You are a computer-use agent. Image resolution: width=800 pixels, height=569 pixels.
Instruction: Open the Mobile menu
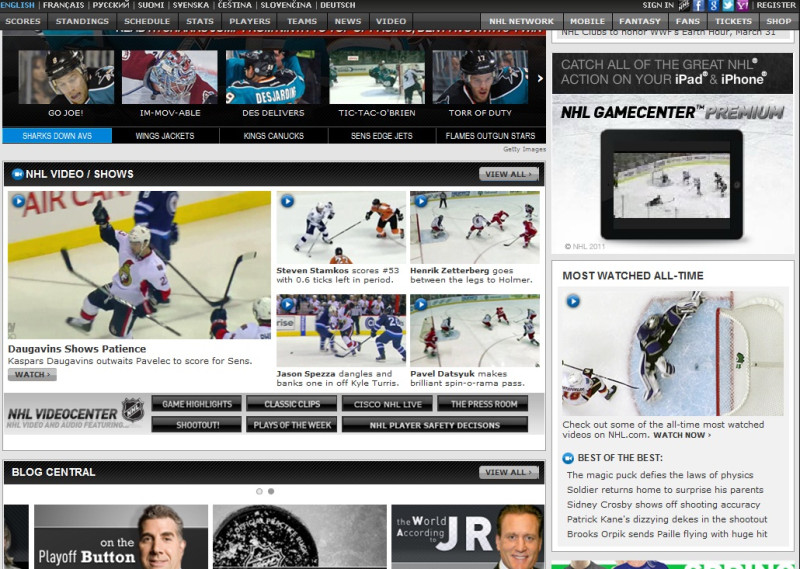(587, 21)
